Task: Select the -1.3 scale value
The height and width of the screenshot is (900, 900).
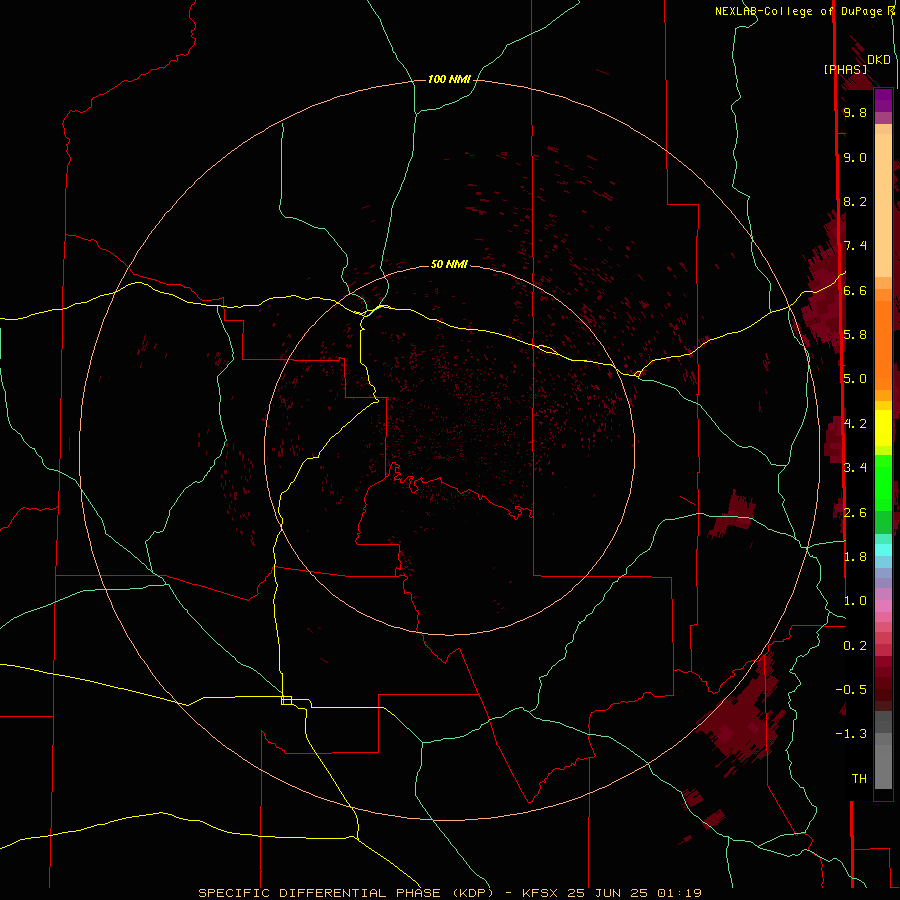Action: point(851,734)
